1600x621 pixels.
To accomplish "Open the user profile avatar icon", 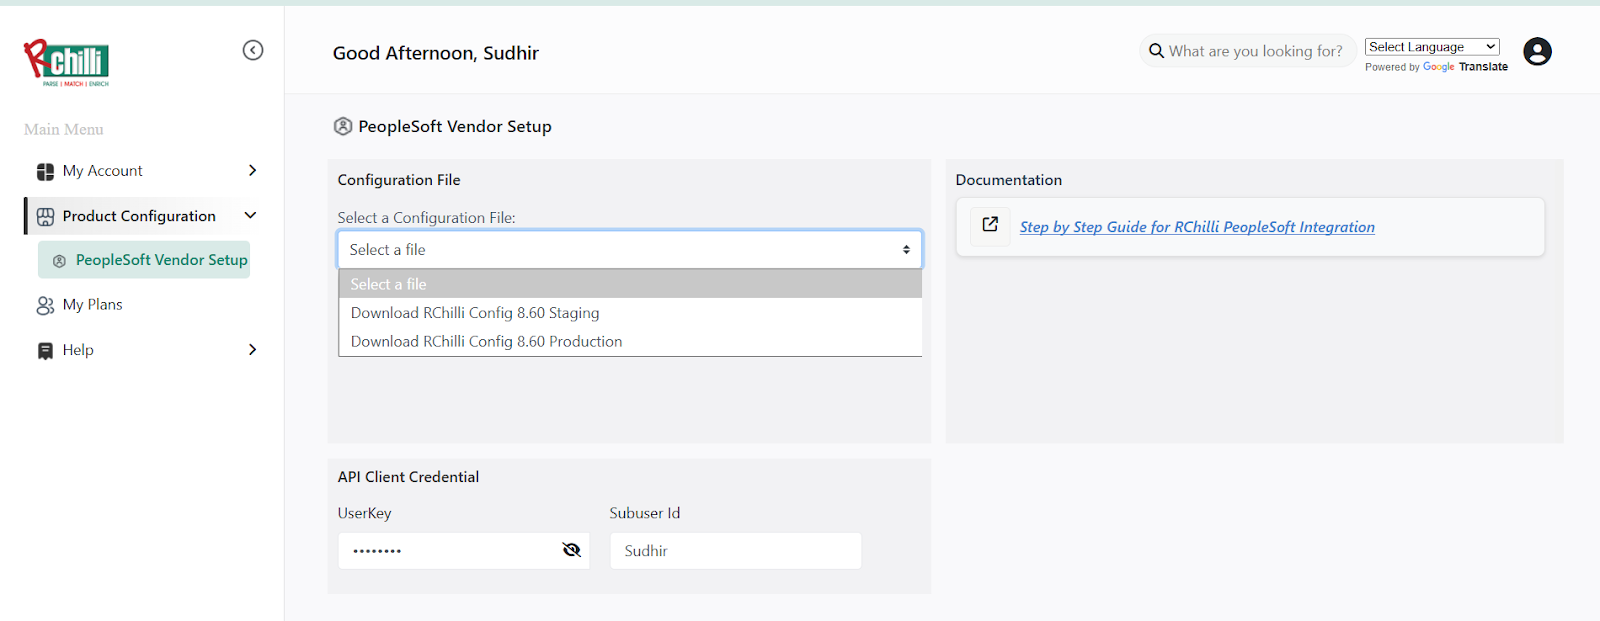I will (1536, 51).
